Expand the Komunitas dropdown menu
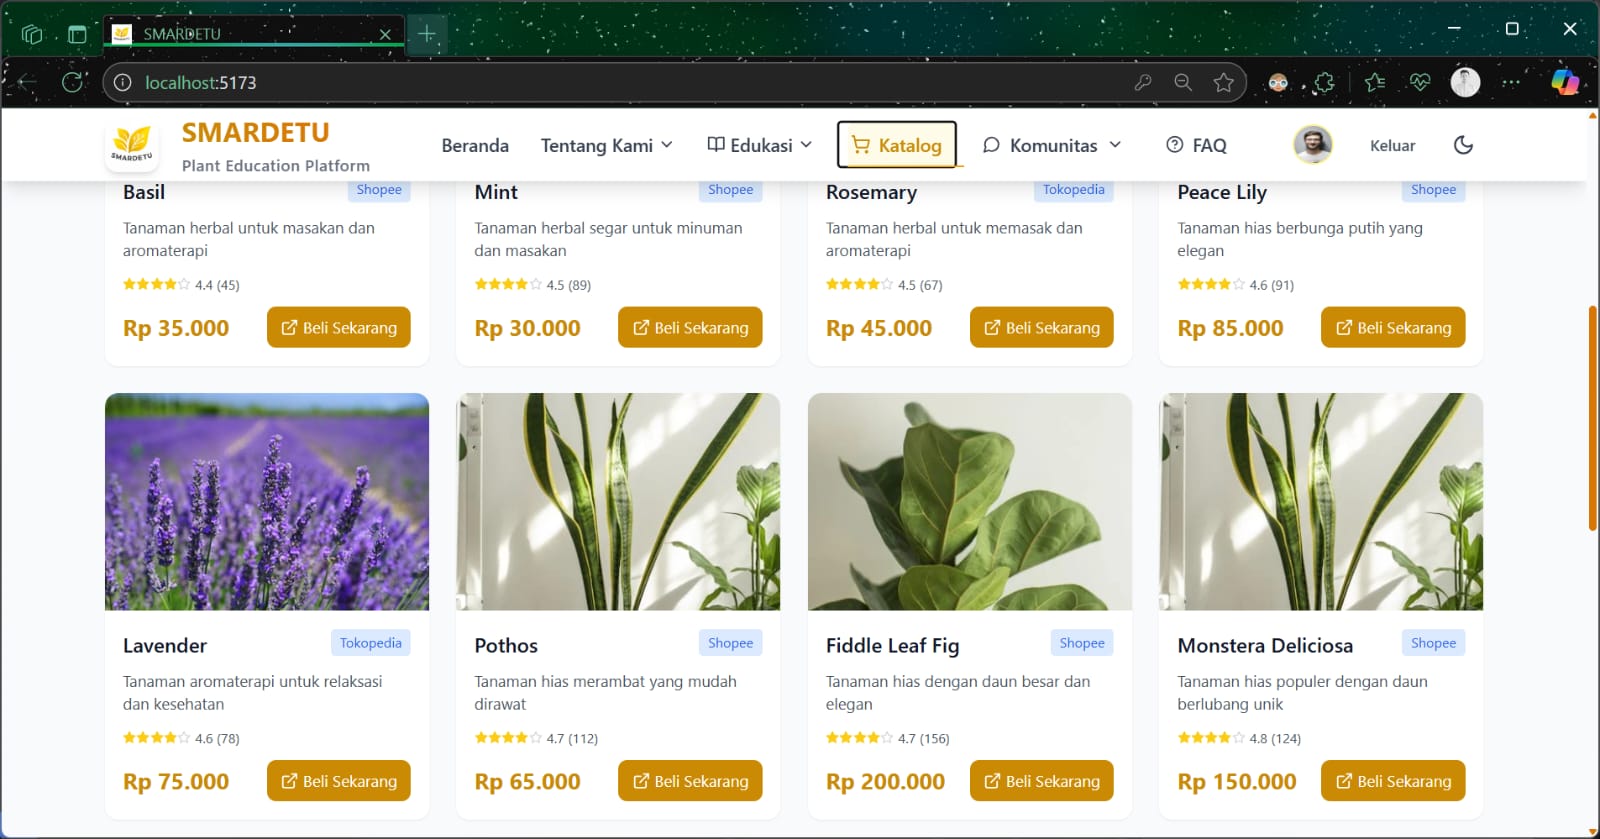 pyautogui.click(x=1052, y=145)
